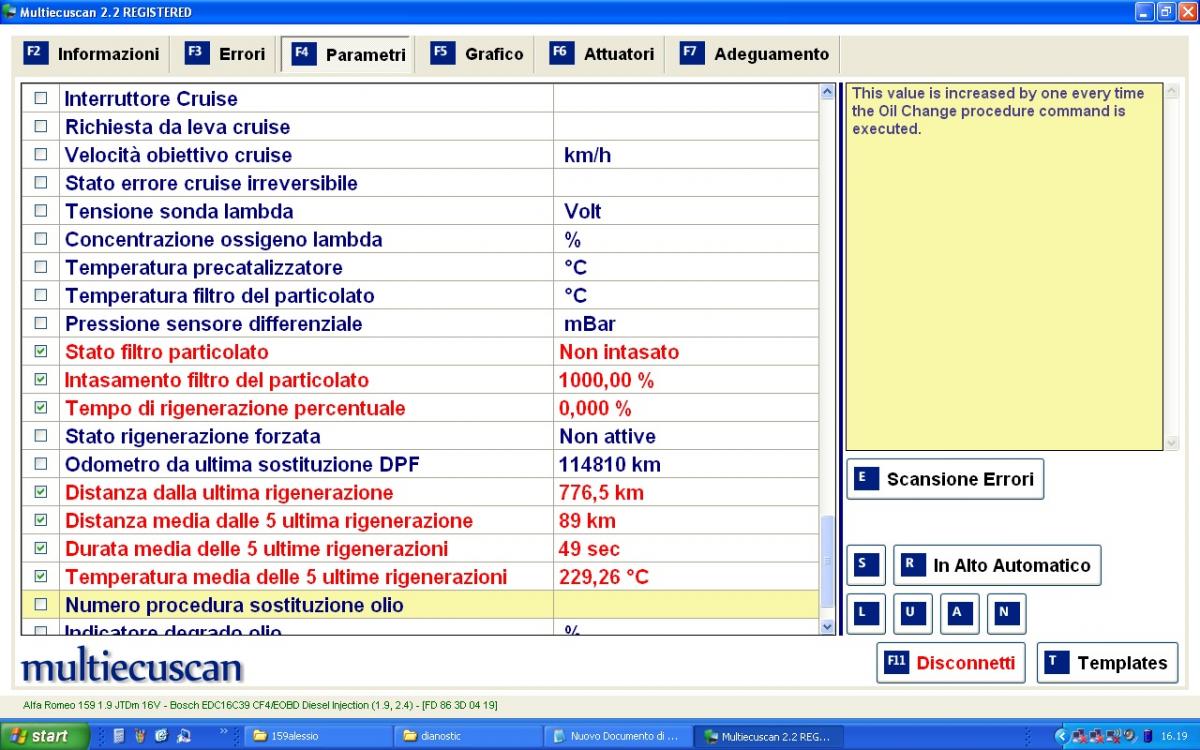Click the L shortcut button
The height and width of the screenshot is (750, 1200).
[x=866, y=614]
